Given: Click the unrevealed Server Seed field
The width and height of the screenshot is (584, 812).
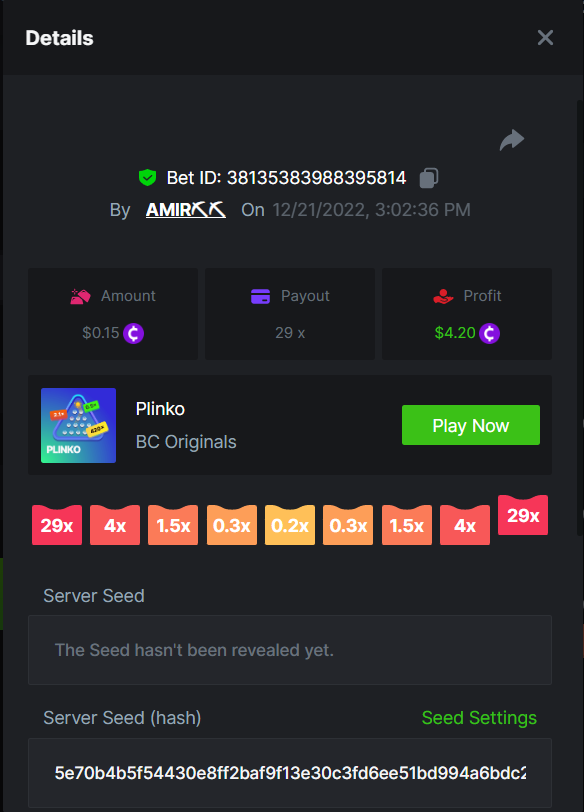Looking at the screenshot, I should pyautogui.click(x=290, y=650).
